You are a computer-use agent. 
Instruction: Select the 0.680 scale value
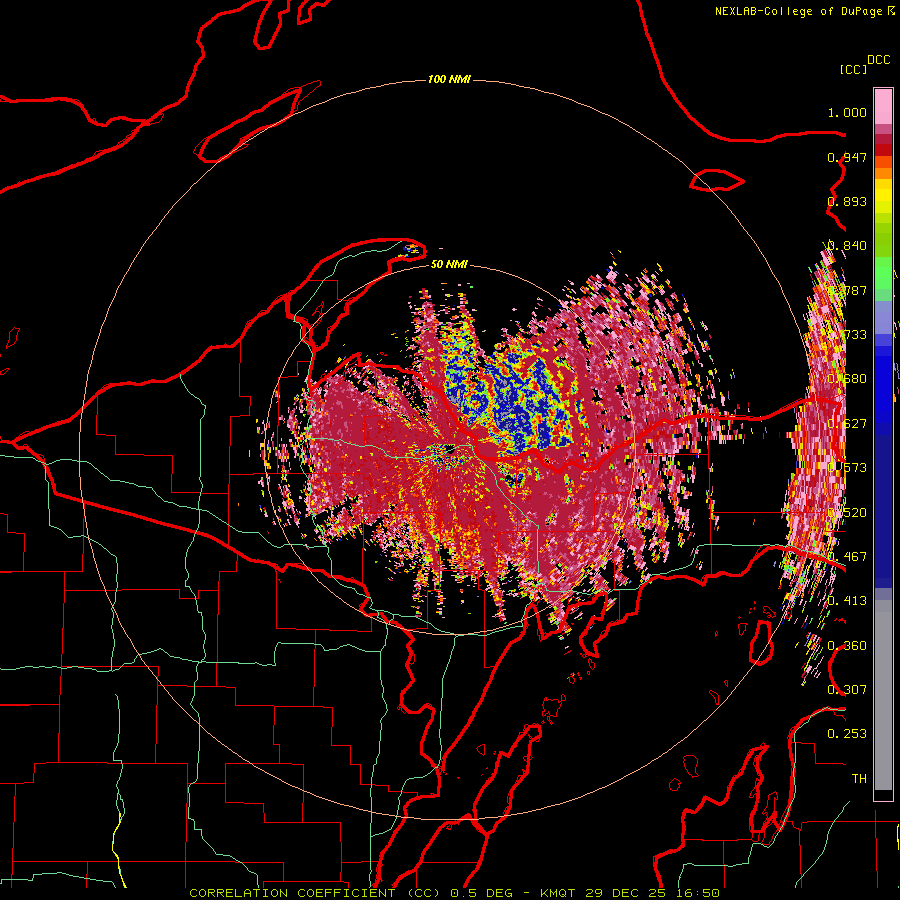click(x=847, y=379)
